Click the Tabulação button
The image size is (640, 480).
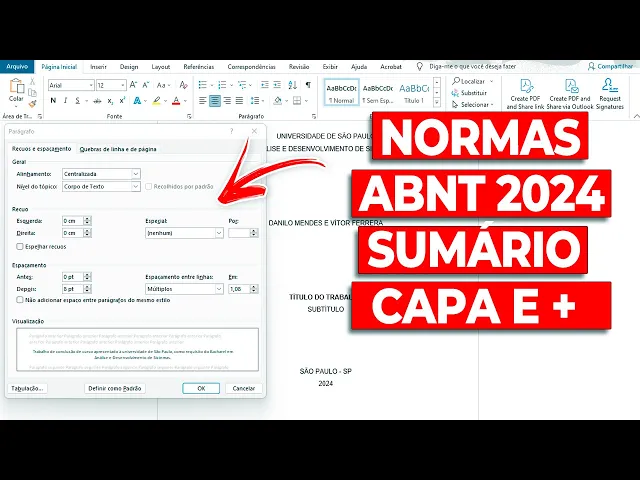pyautogui.click(x=27, y=388)
